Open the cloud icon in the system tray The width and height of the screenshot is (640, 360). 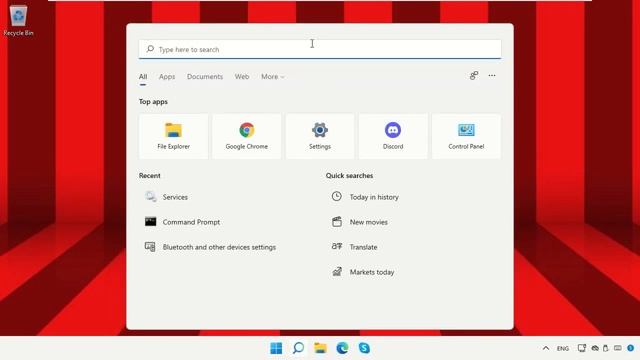[x=595, y=348]
